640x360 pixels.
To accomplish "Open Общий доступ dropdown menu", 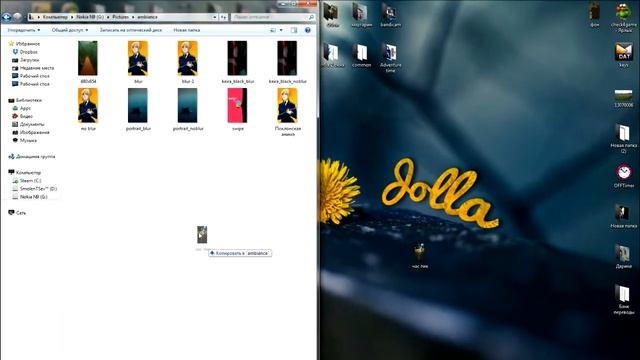I will tap(70, 30).
